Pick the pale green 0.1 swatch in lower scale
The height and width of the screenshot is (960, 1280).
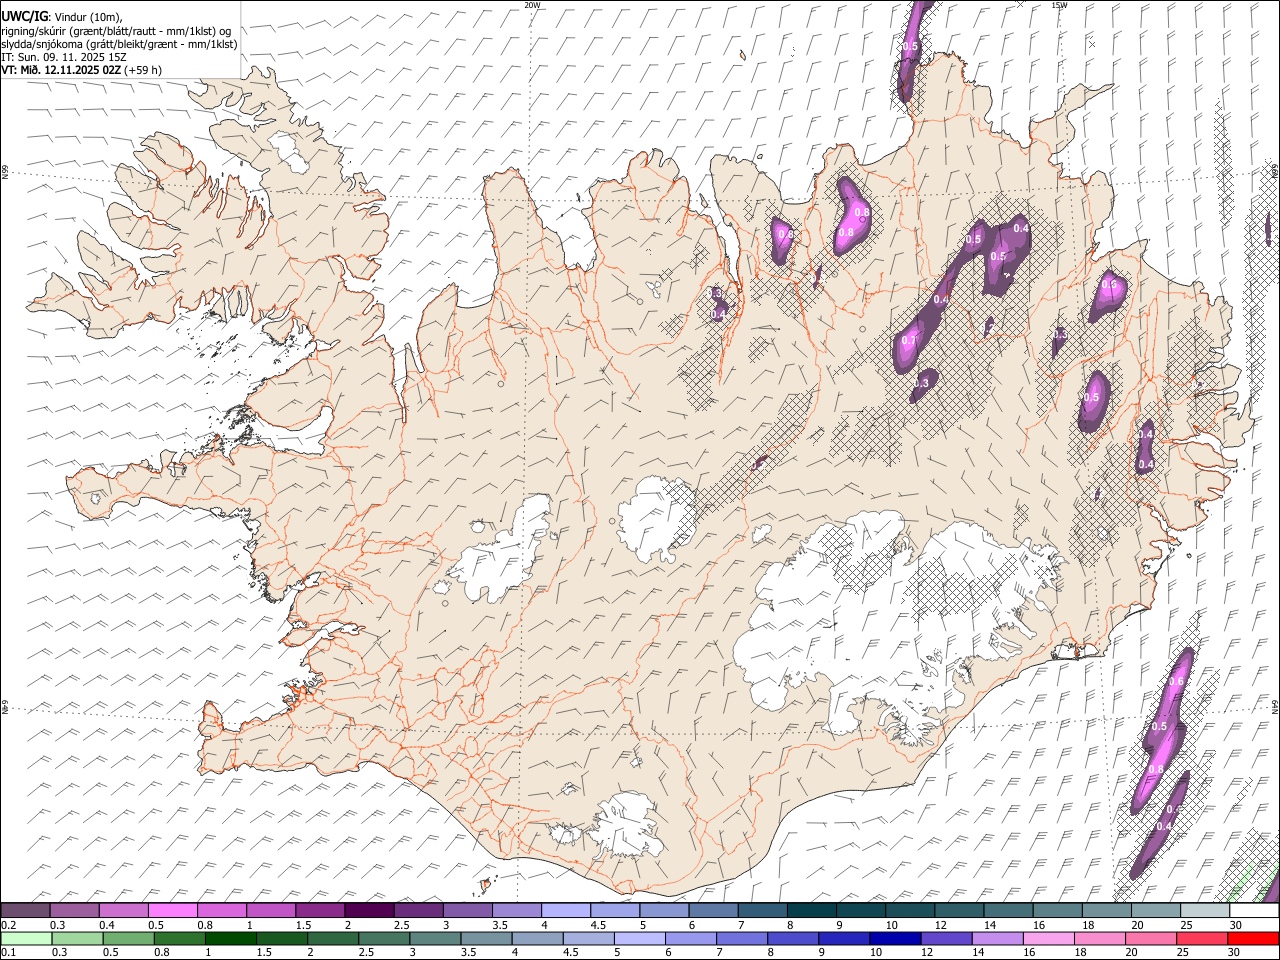(x=27, y=938)
